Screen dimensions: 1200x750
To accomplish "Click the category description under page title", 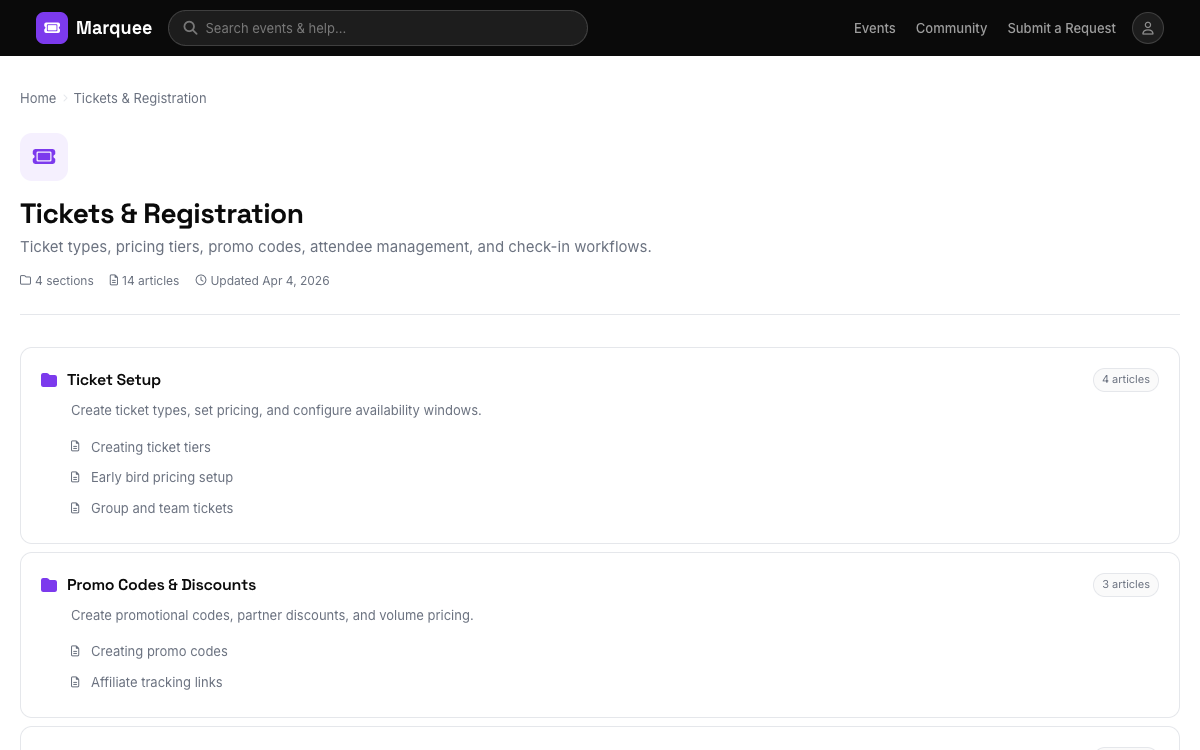I will [x=336, y=246].
